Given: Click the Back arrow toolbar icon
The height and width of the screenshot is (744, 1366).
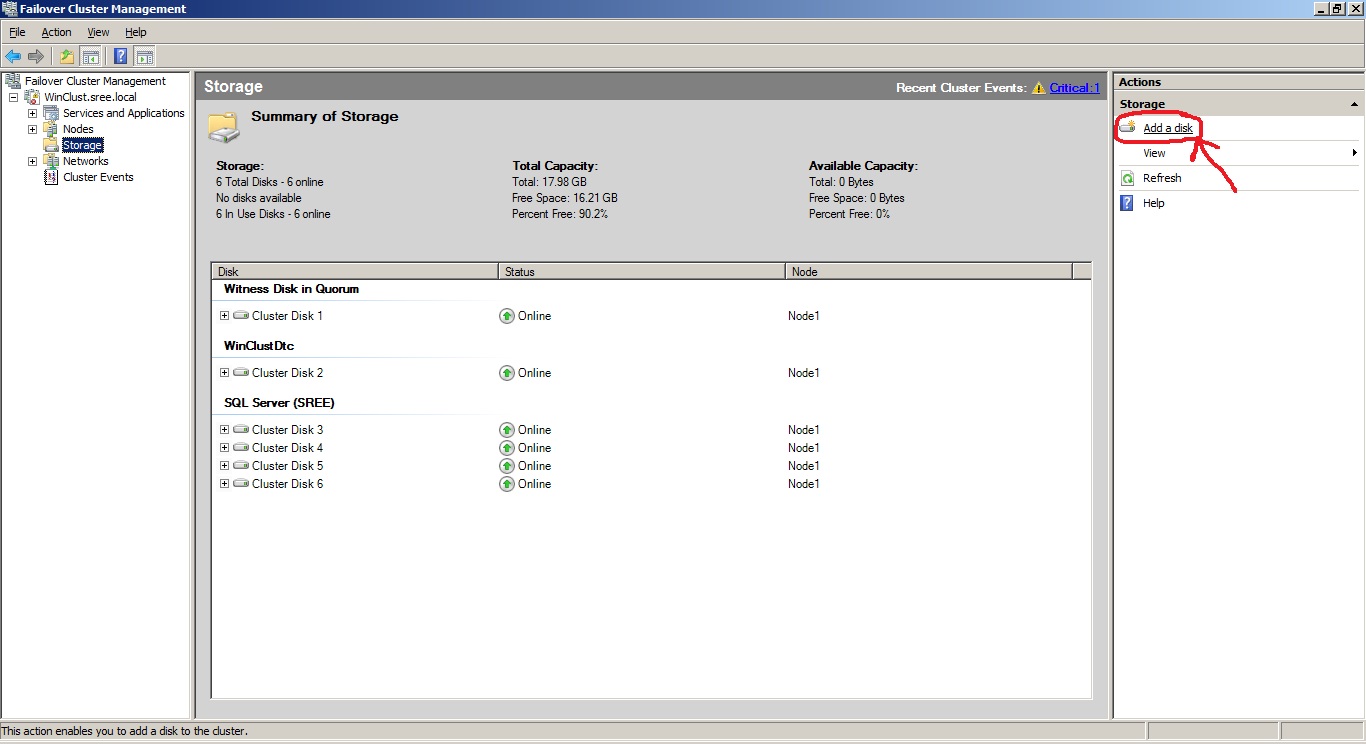Looking at the screenshot, I should click(x=13, y=56).
